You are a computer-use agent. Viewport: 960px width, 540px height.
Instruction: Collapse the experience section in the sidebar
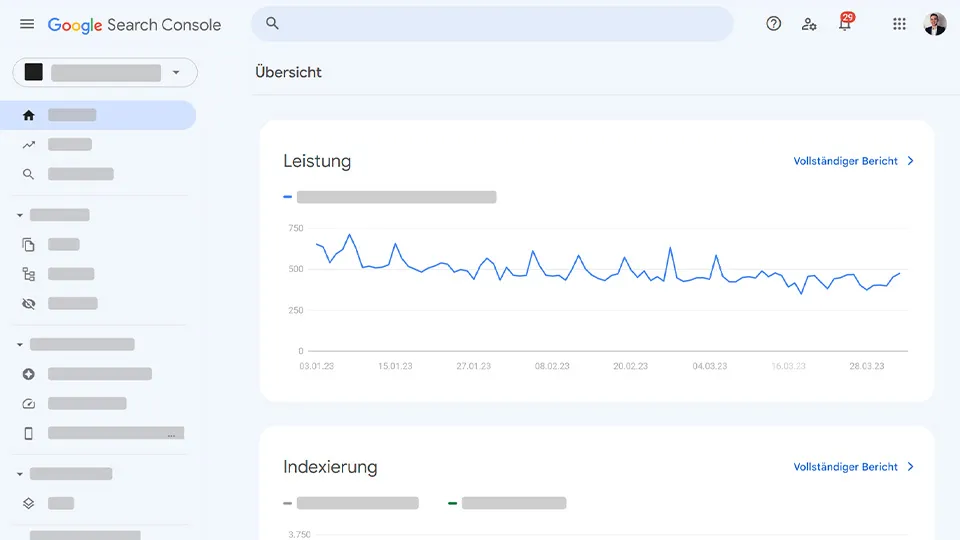[x=20, y=345]
